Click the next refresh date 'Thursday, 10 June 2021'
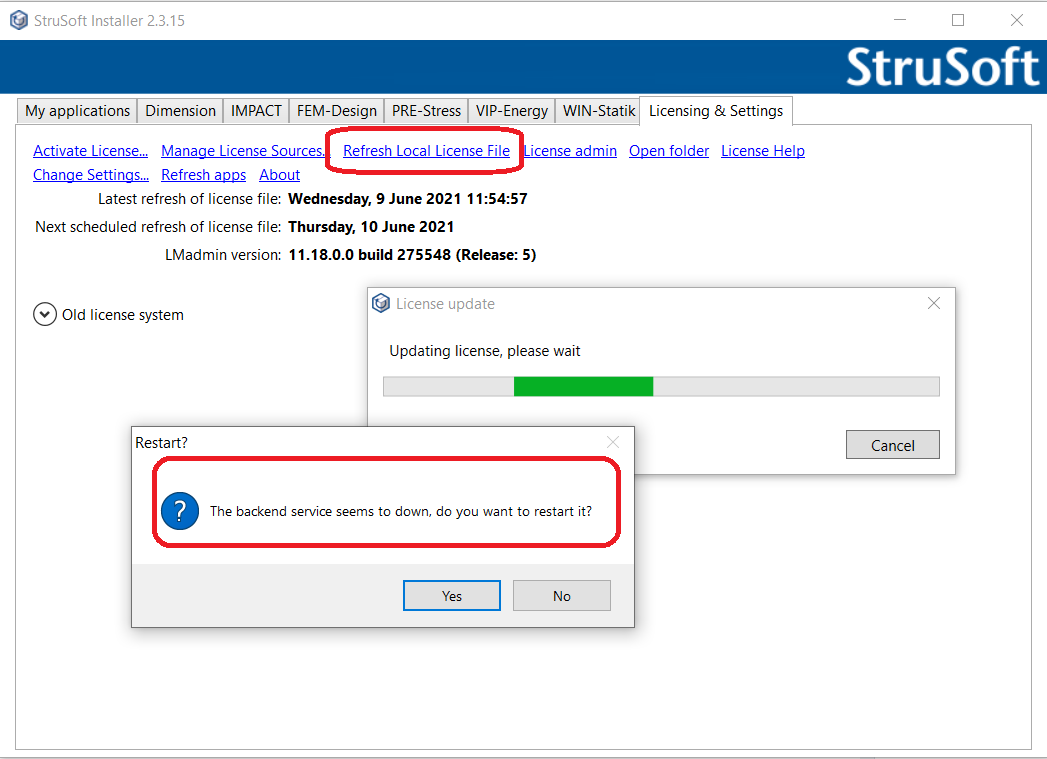The image size is (1047, 759). pyautogui.click(x=371, y=227)
